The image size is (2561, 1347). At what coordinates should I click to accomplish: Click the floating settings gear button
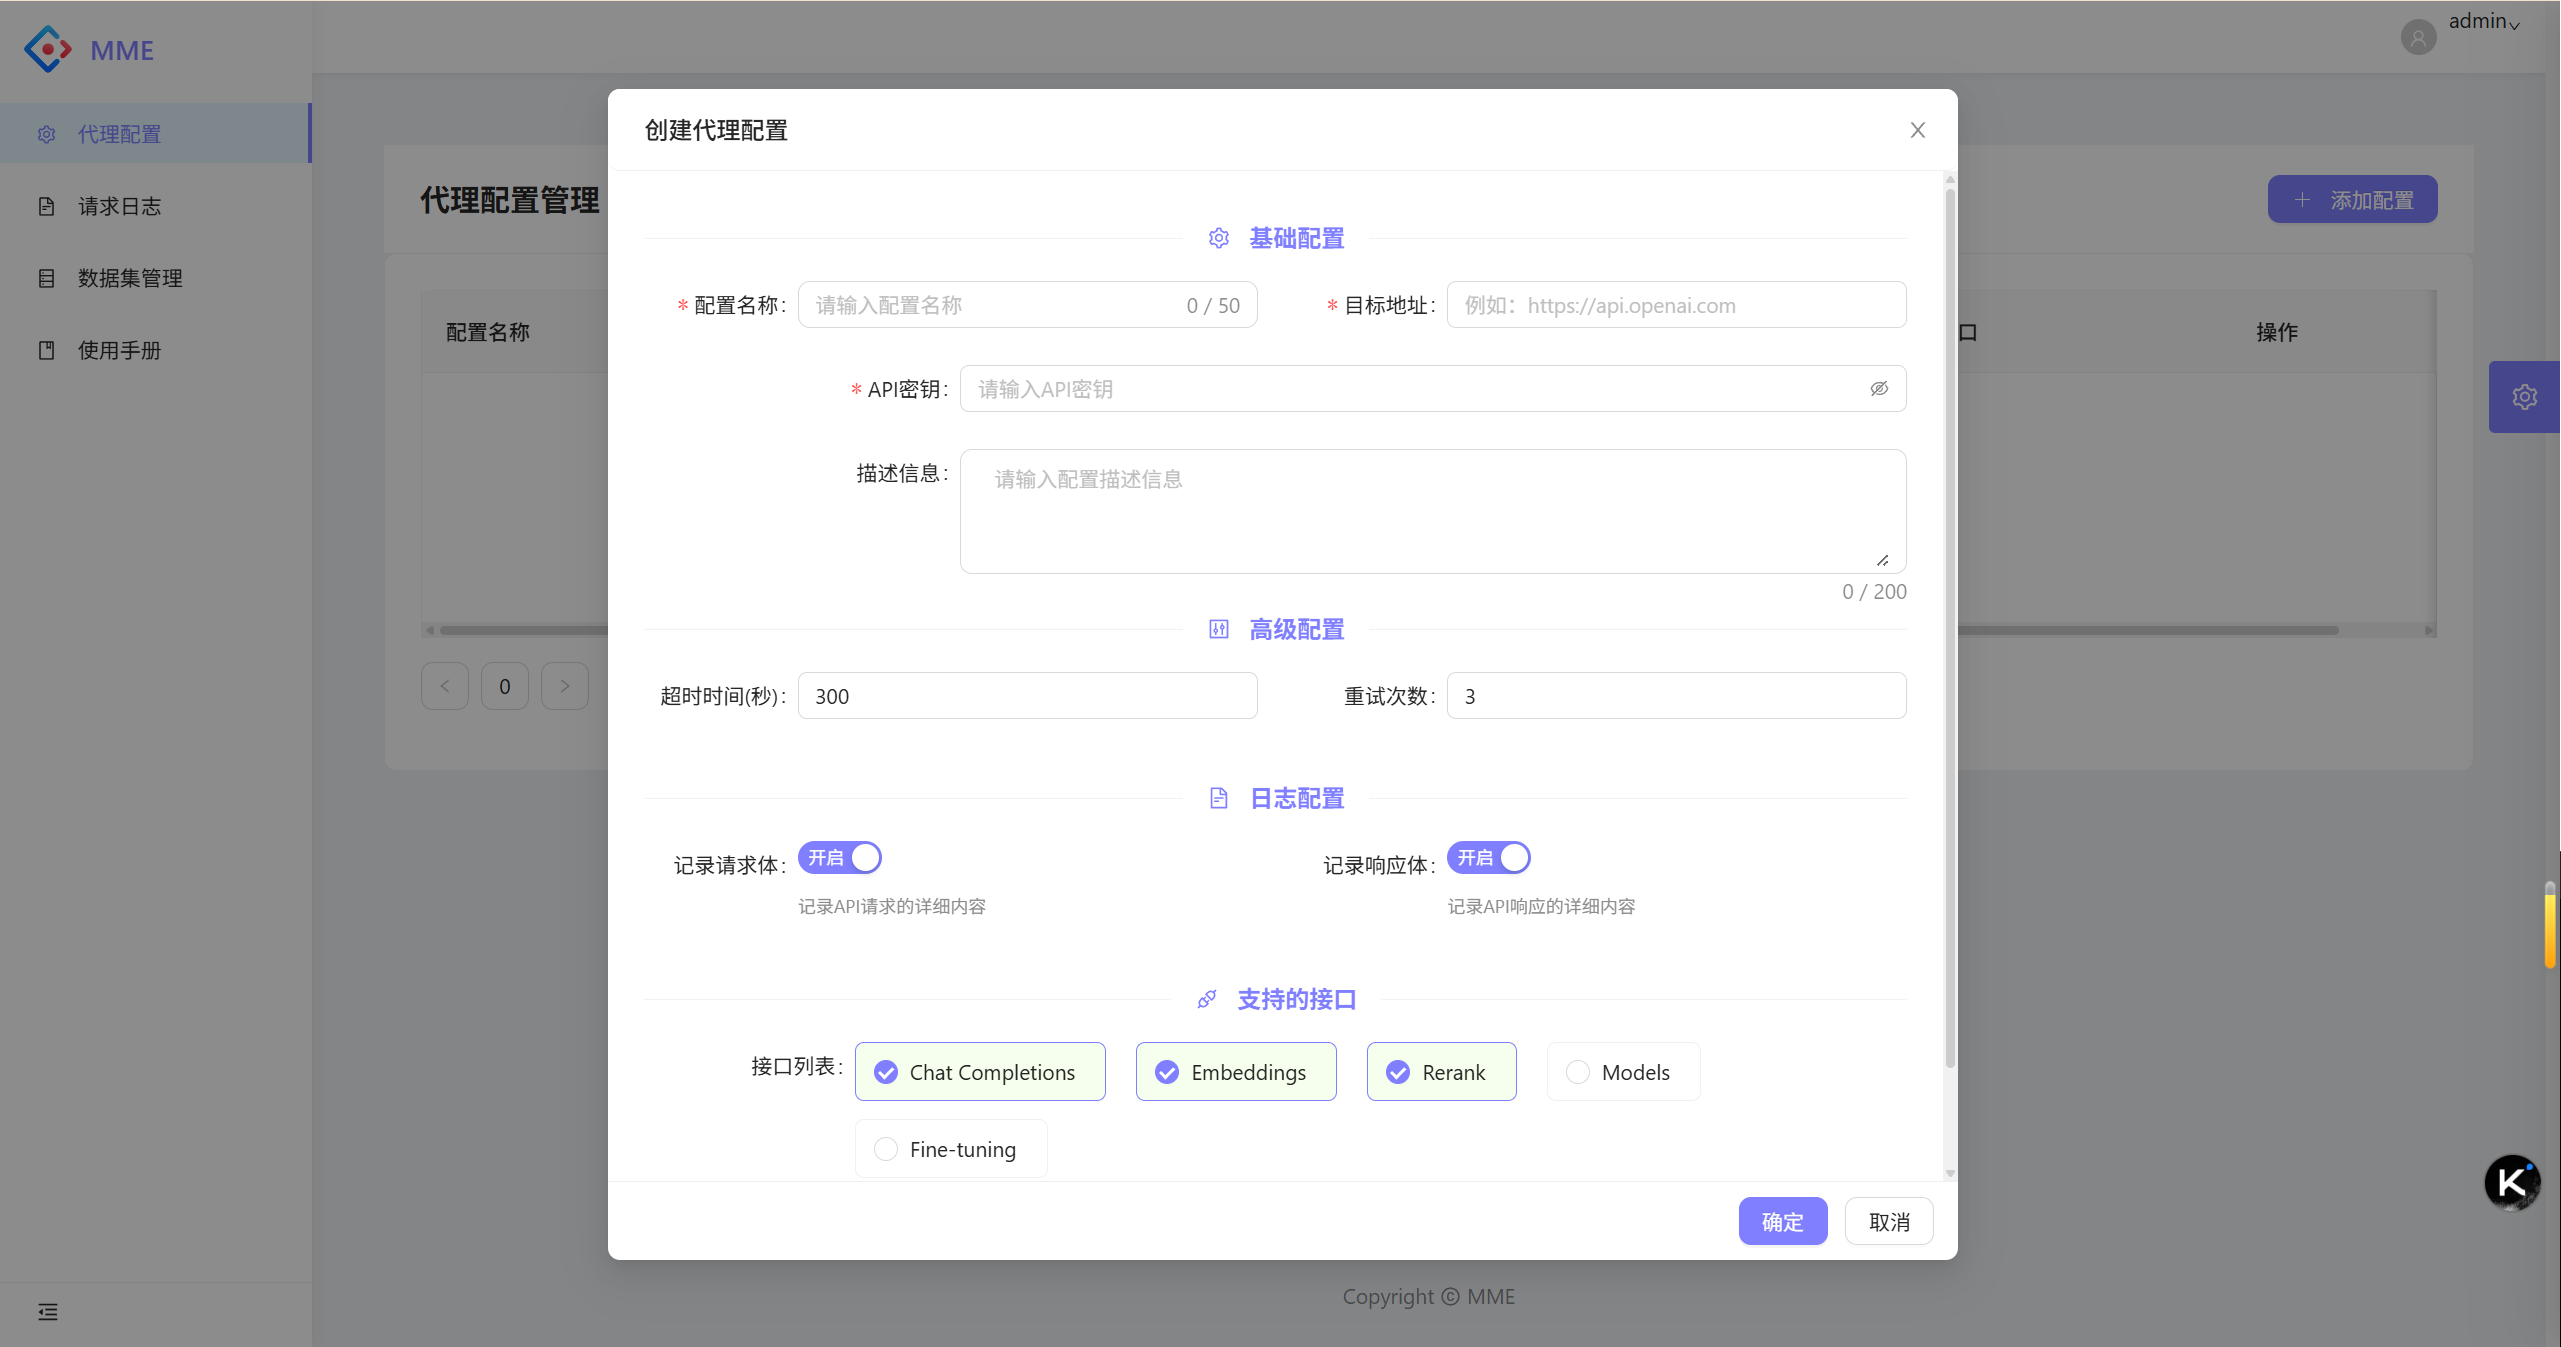2524,397
